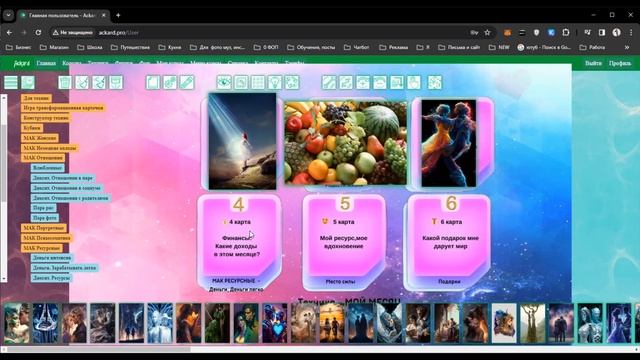Go back with the browser back arrow

(9, 32)
